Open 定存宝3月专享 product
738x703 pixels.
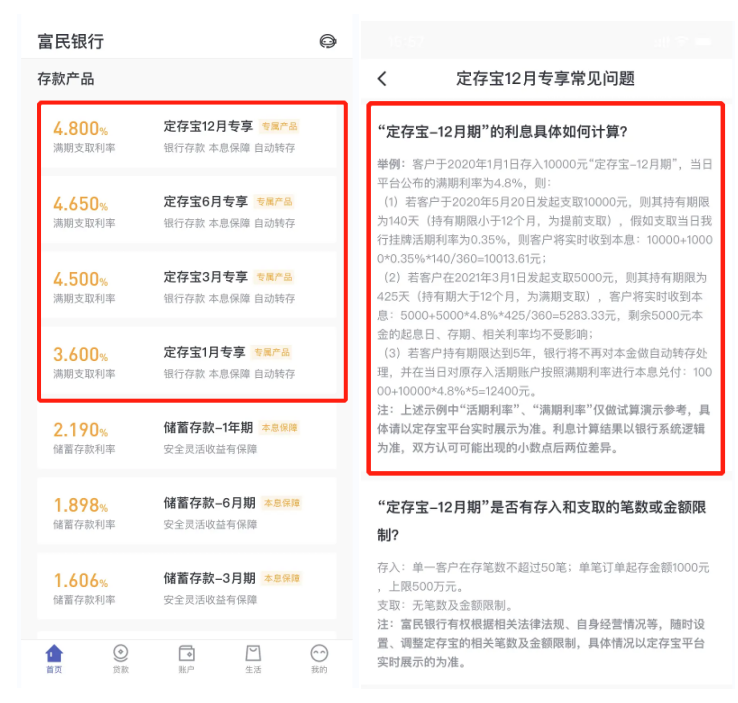pos(189,287)
